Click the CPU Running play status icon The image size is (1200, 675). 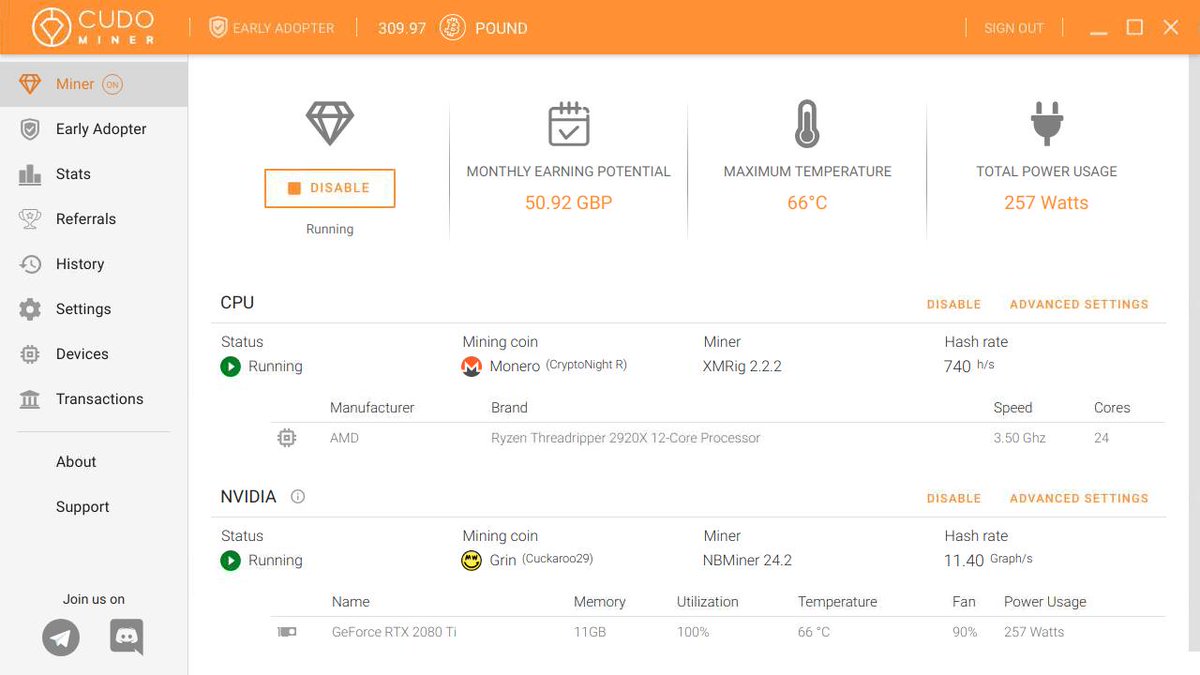pos(231,367)
